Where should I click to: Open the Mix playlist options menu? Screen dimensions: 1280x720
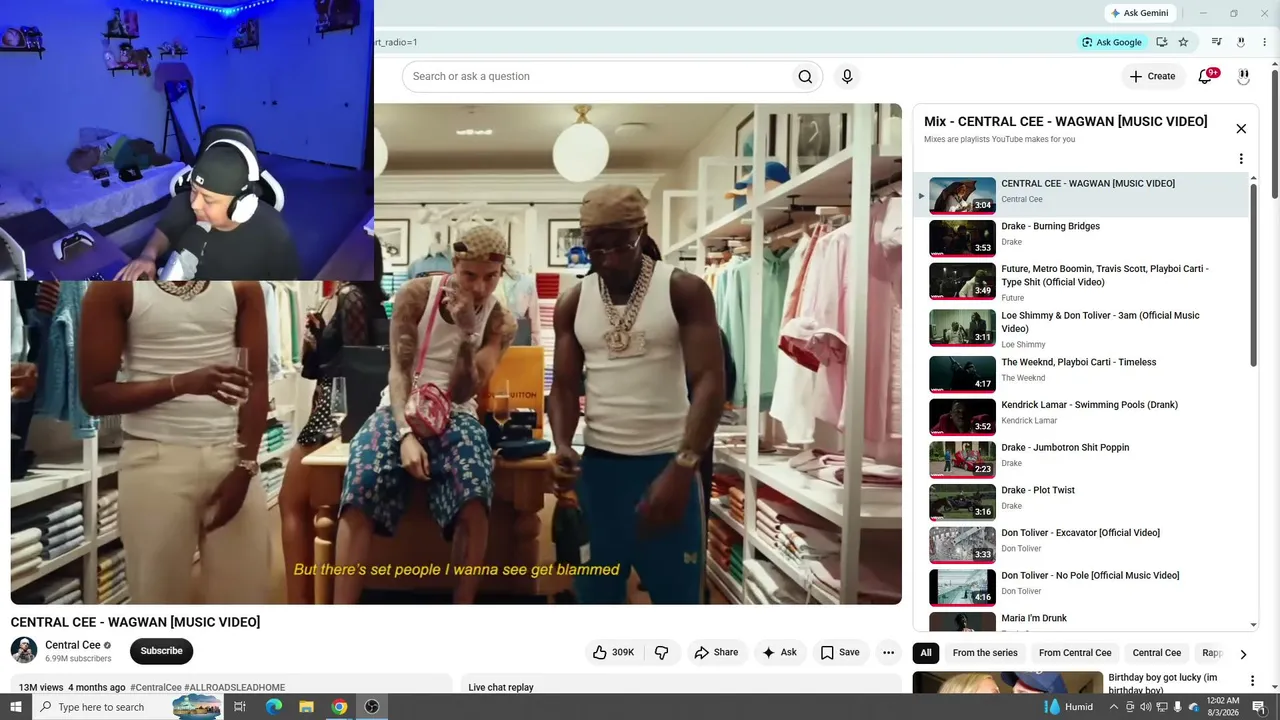[x=1241, y=159]
